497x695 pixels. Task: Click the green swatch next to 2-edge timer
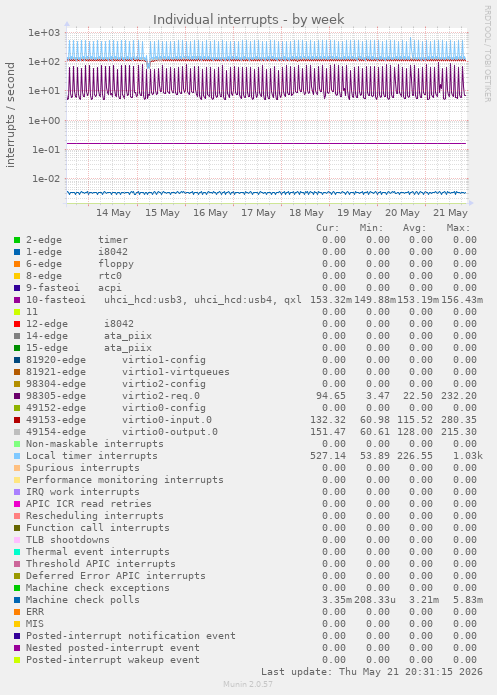(x=17, y=240)
